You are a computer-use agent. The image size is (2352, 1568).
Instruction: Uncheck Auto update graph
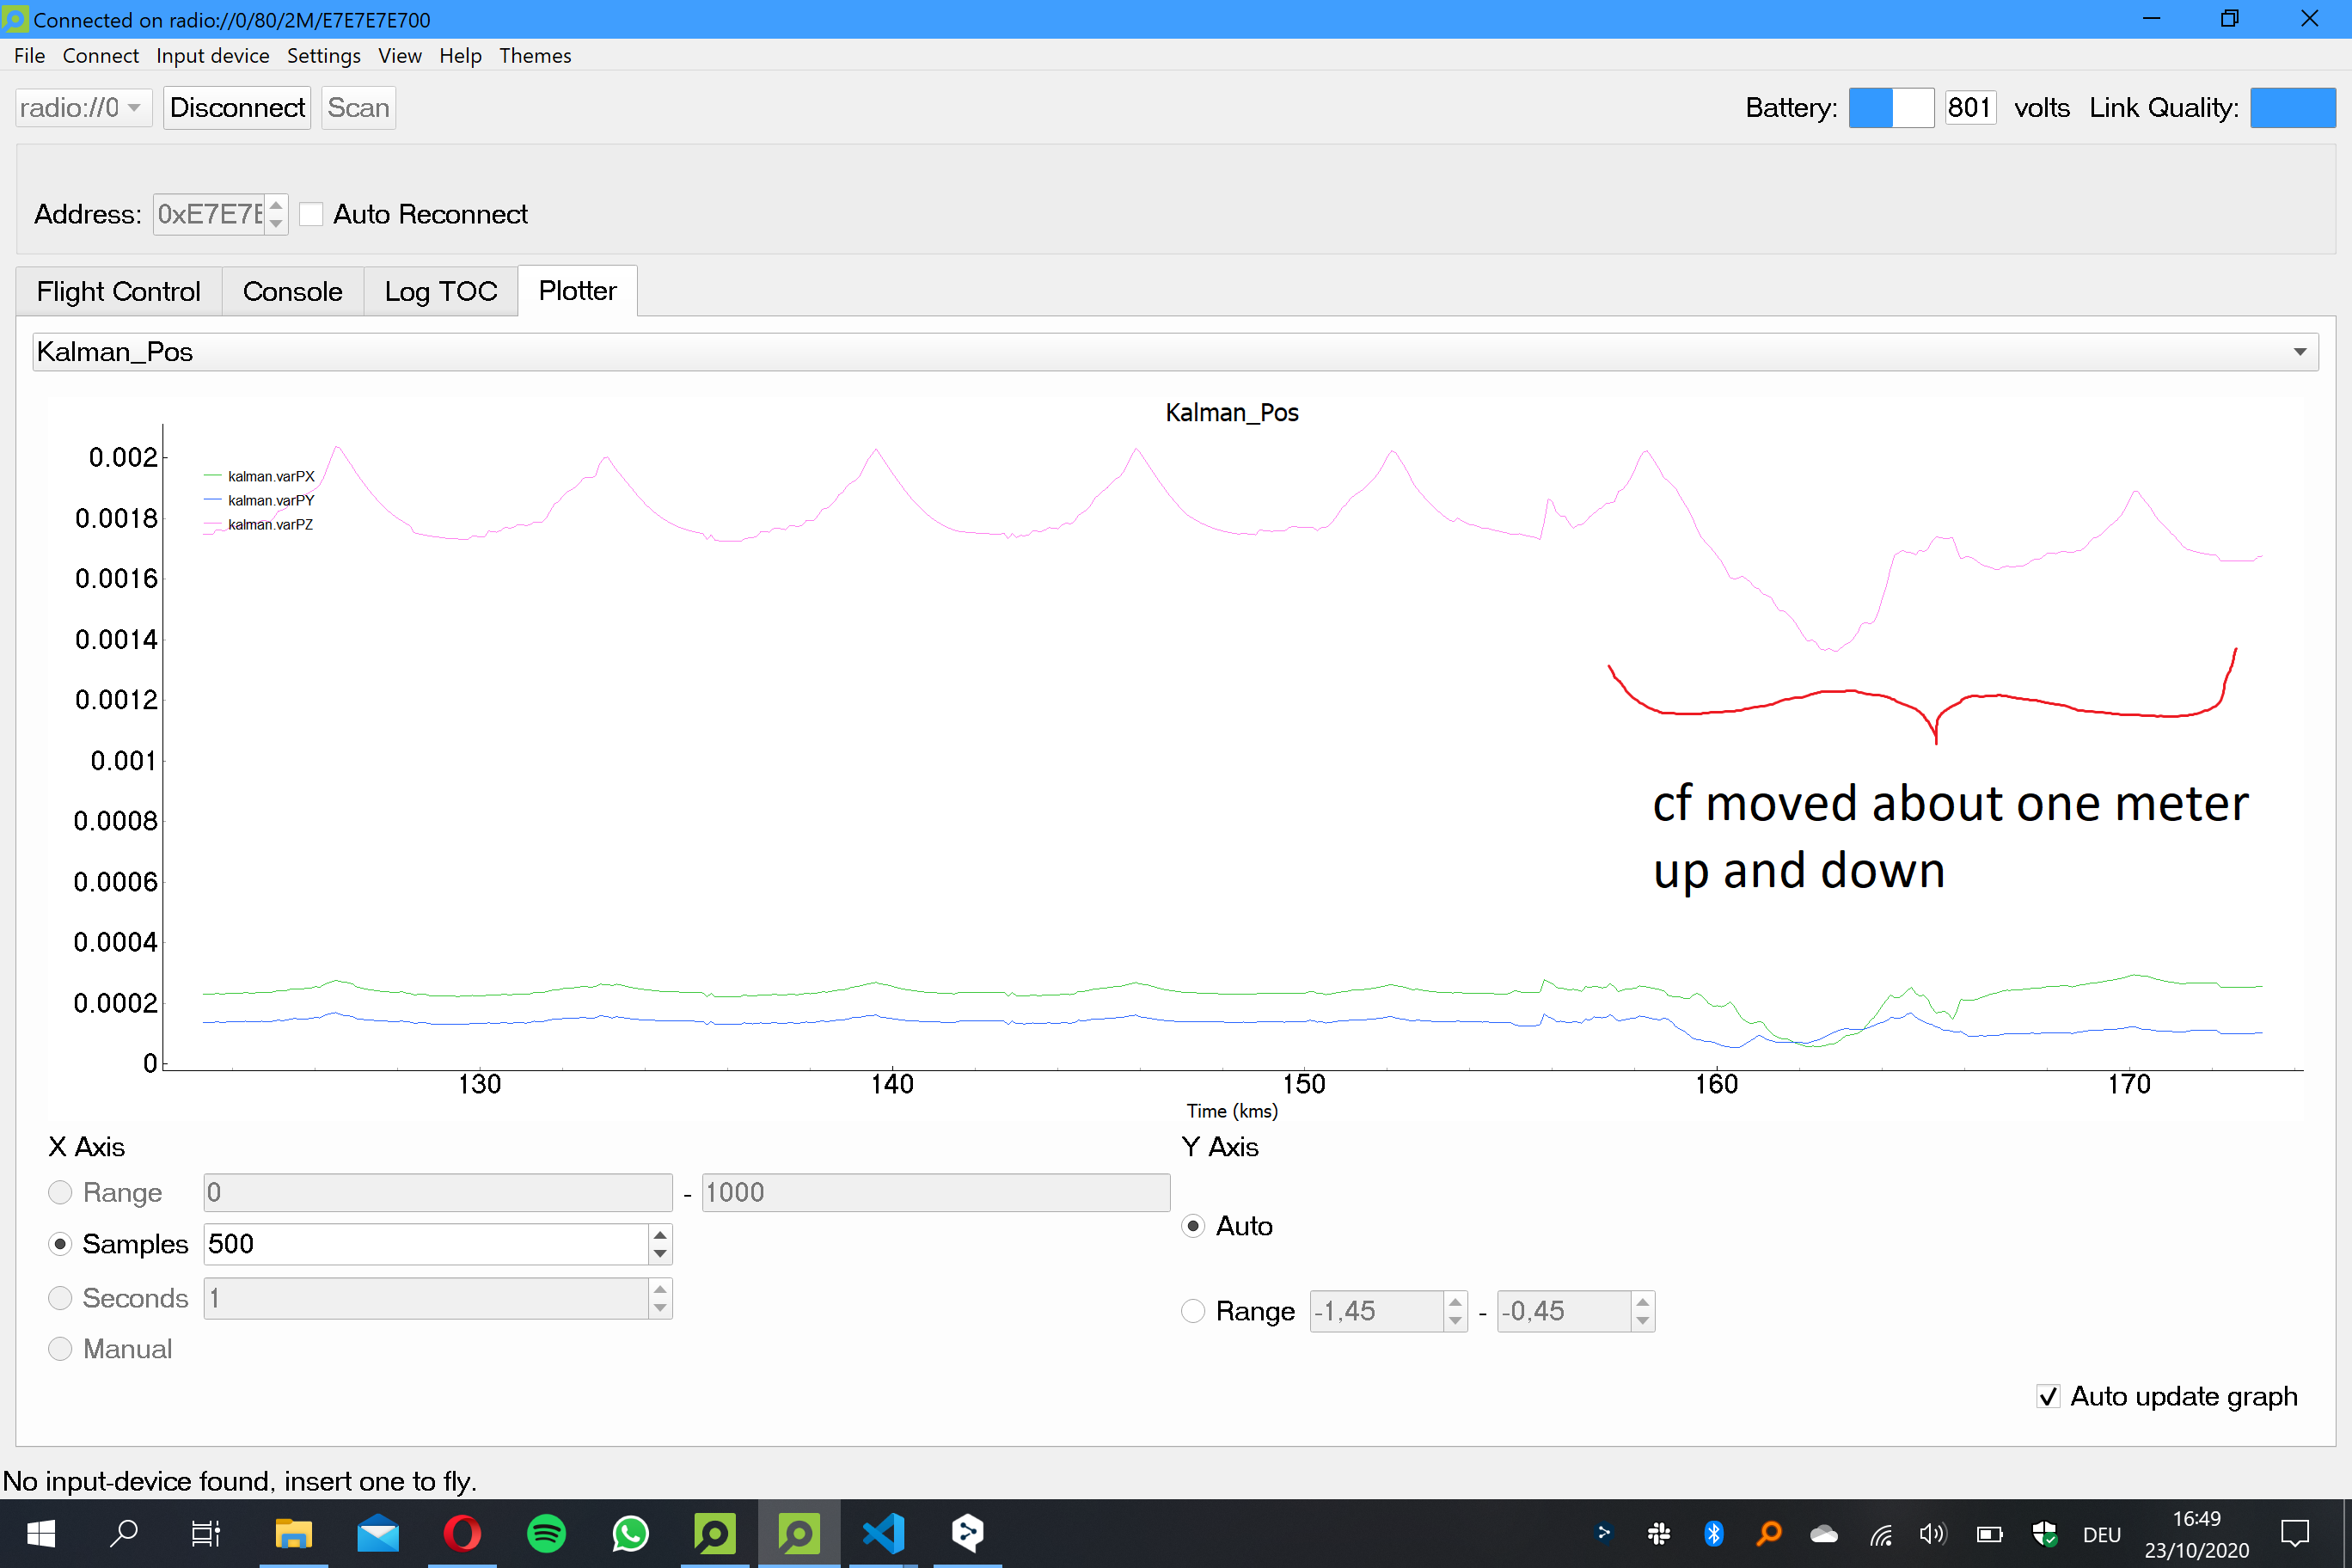(x=2048, y=1396)
